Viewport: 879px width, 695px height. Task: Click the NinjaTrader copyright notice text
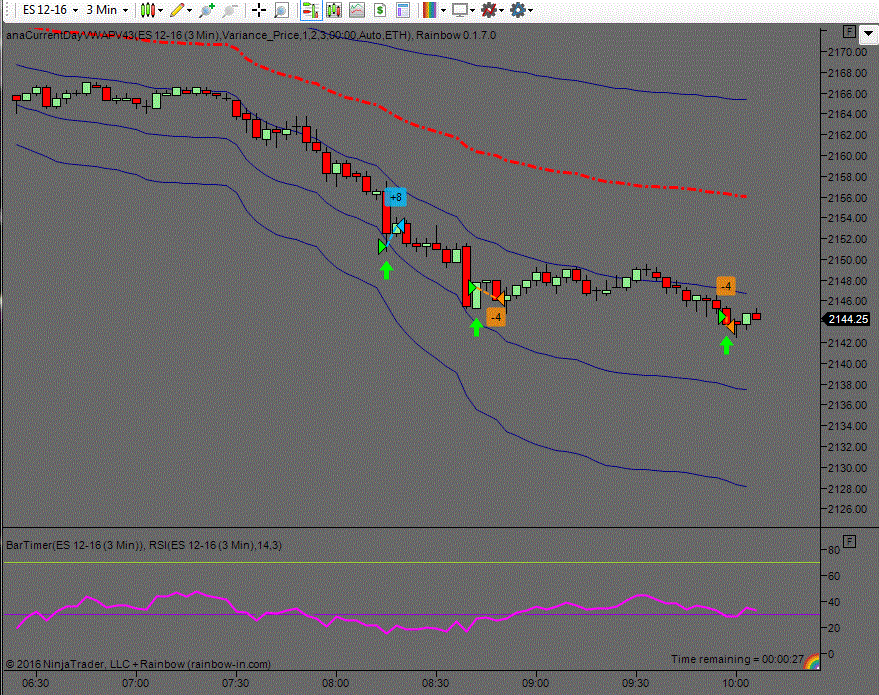(138, 664)
